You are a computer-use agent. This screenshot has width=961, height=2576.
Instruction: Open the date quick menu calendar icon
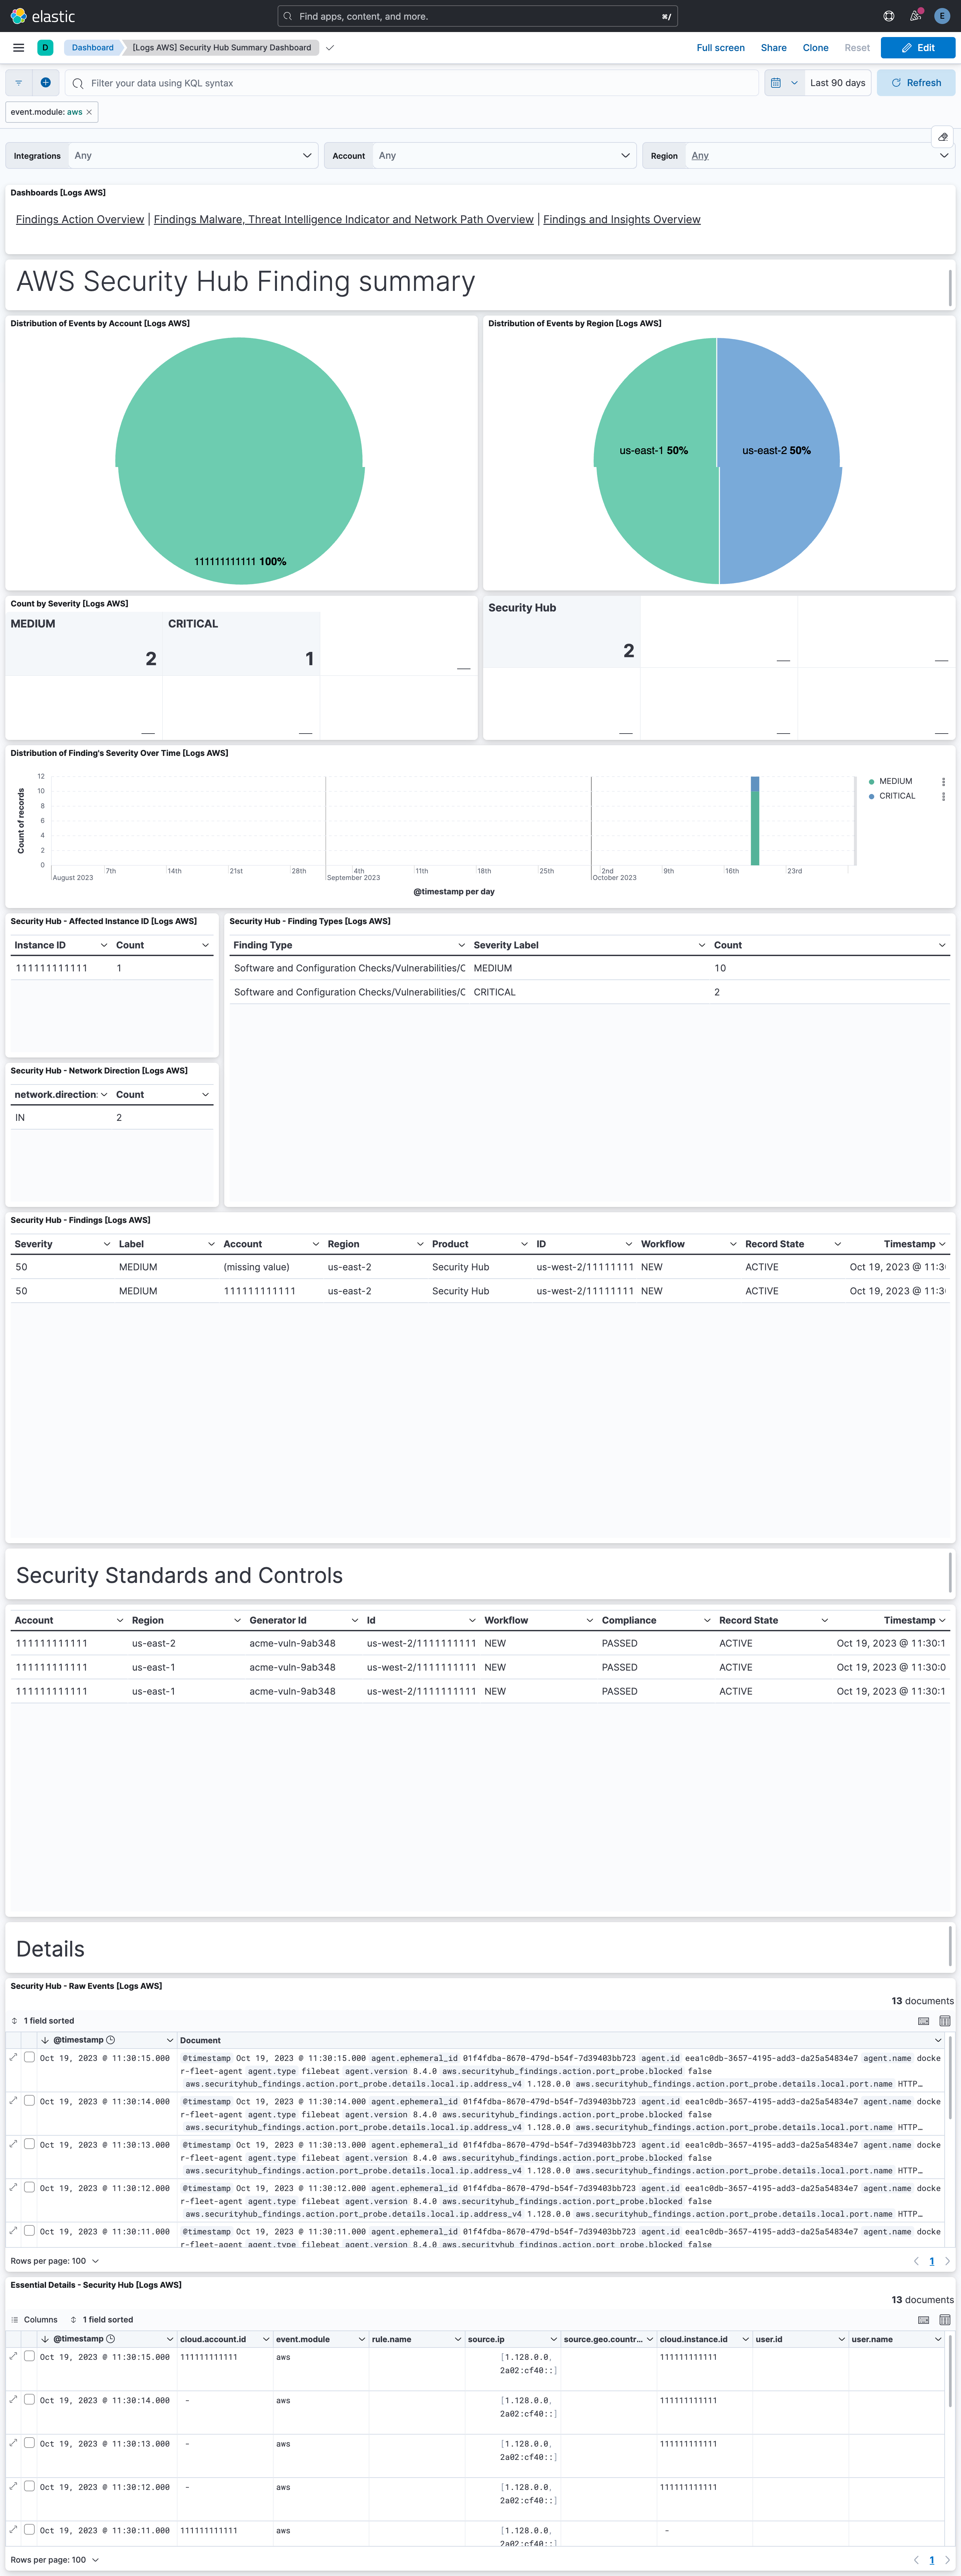point(776,83)
